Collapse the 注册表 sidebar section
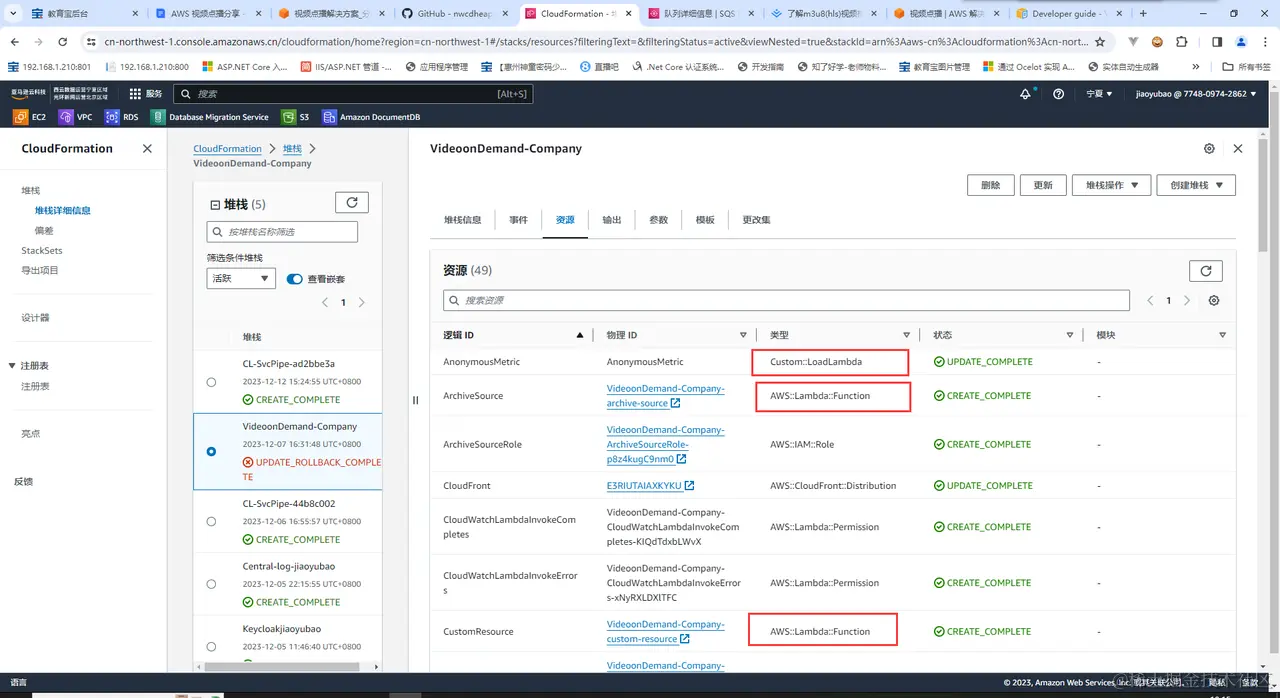Viewport: 1280px width, 698px height. [12, 366]
